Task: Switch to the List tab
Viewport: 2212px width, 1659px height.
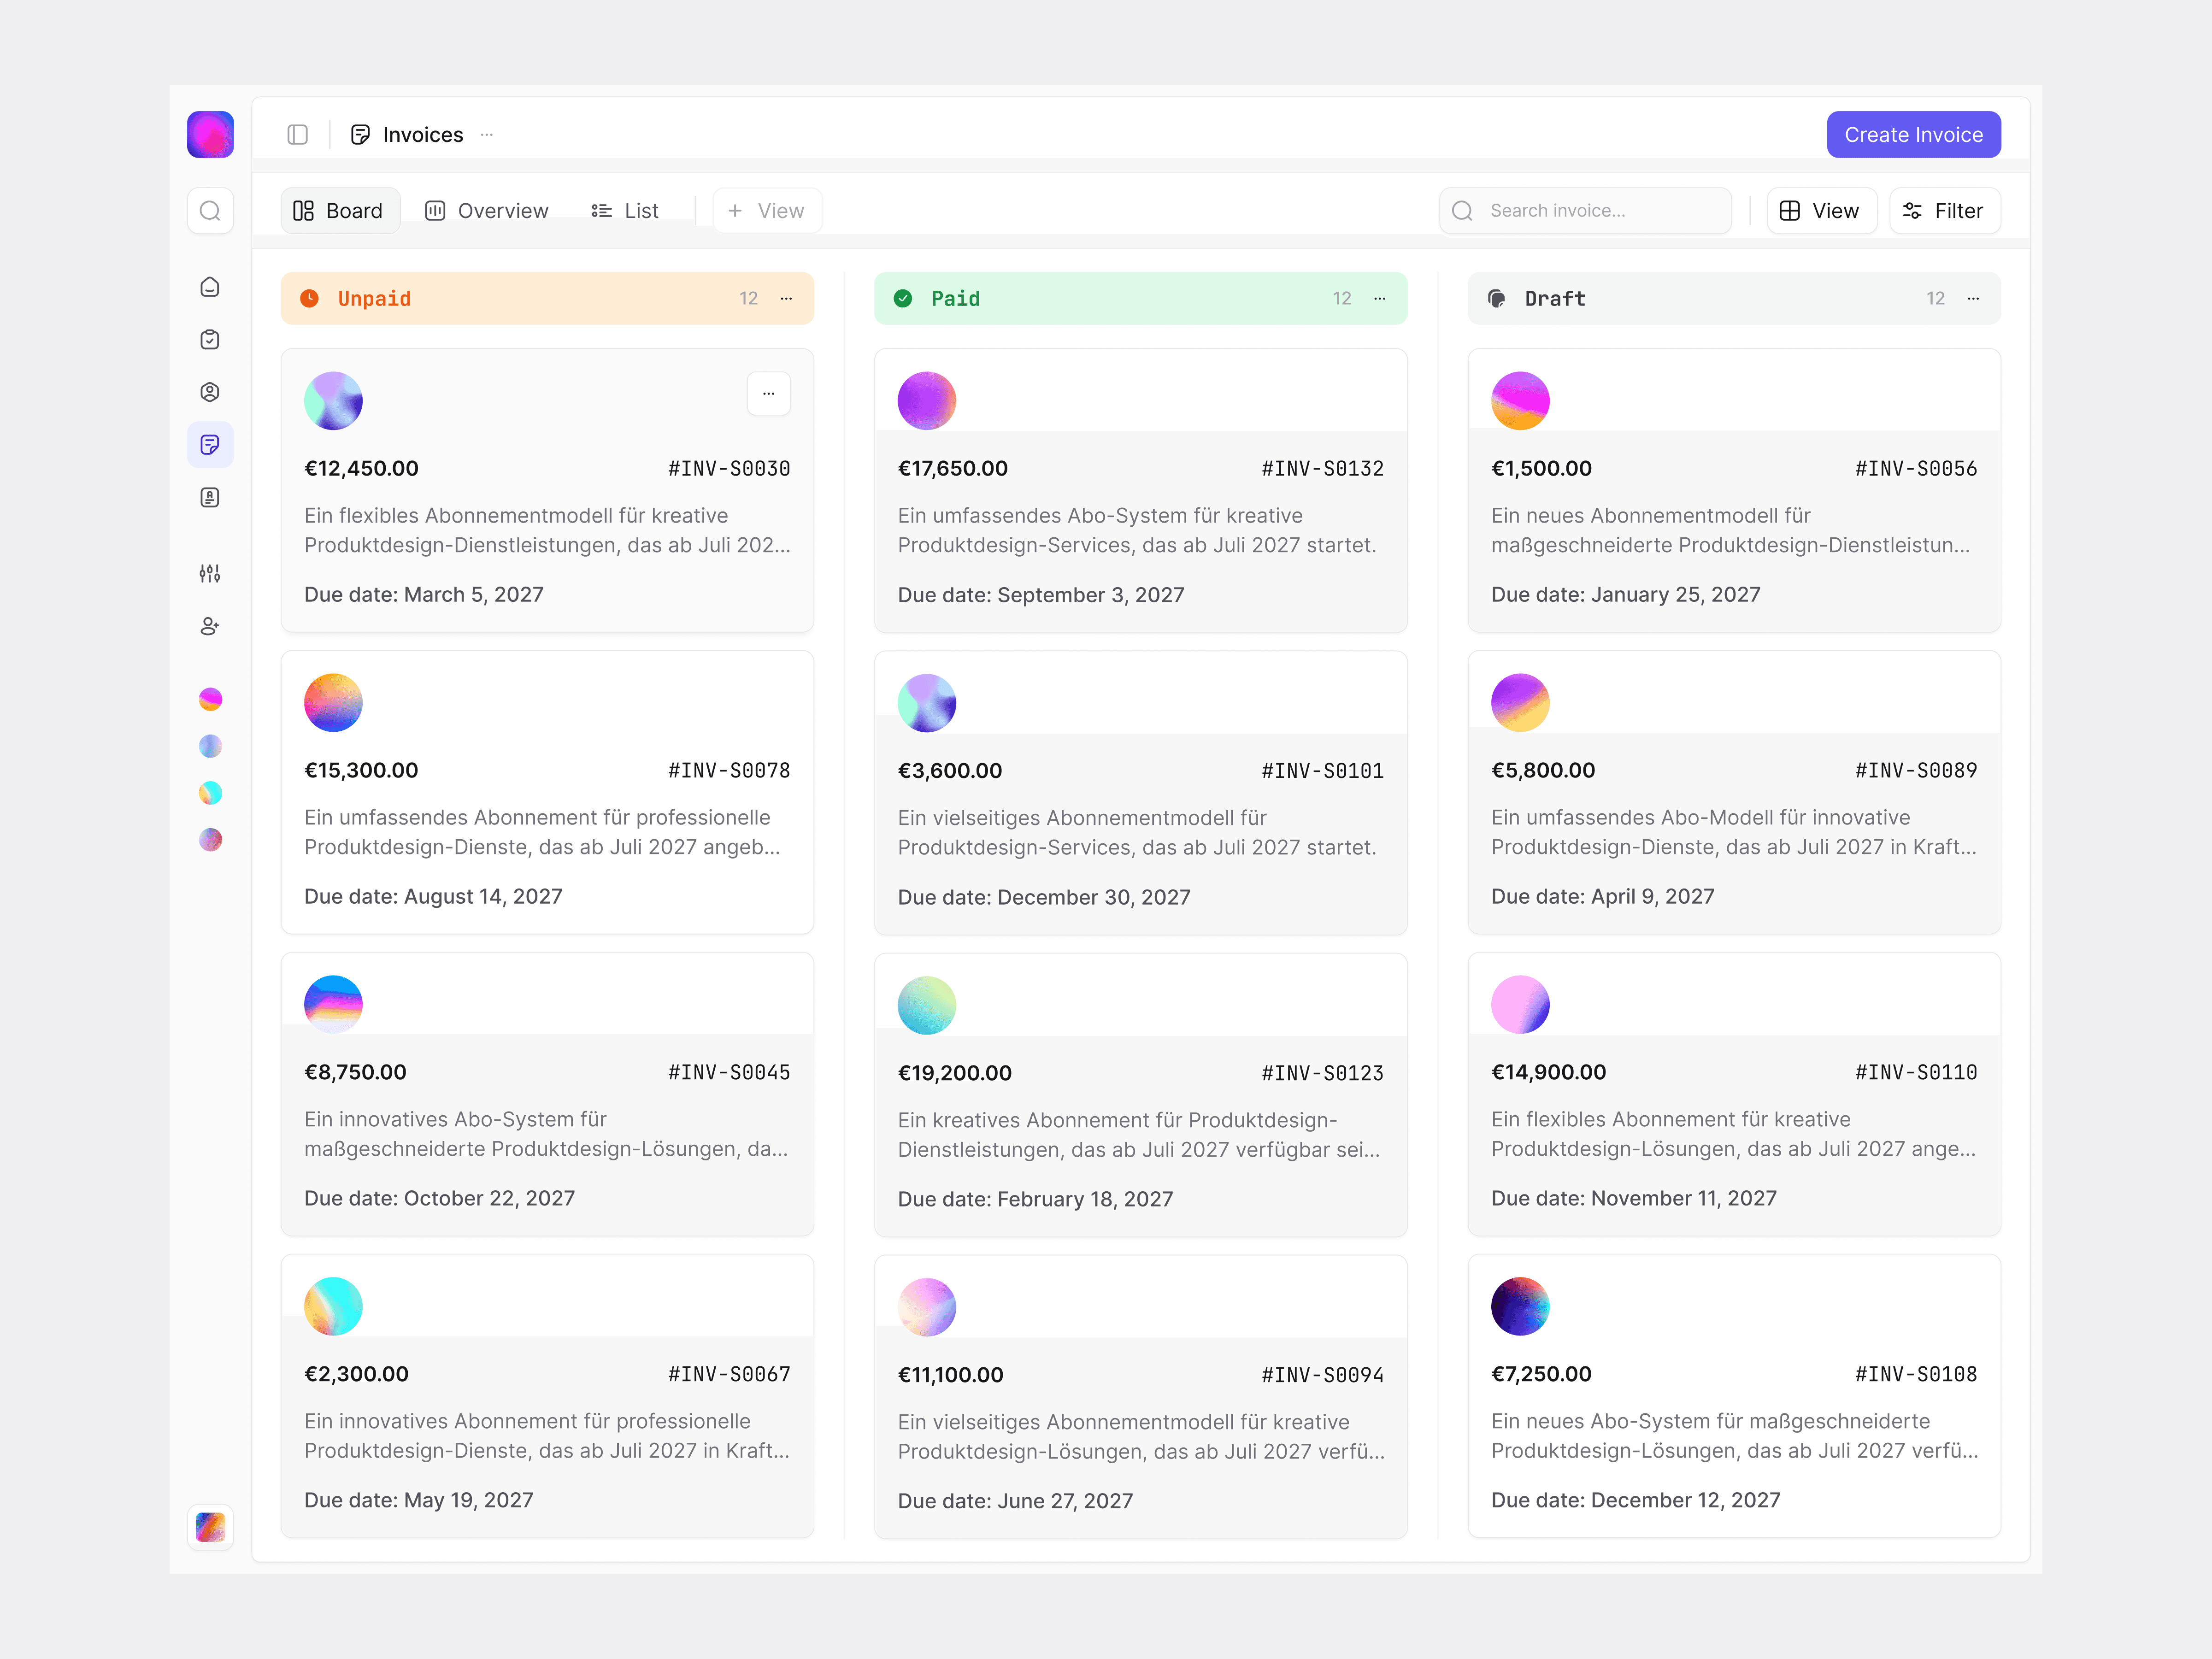Action: click(625, 211)
